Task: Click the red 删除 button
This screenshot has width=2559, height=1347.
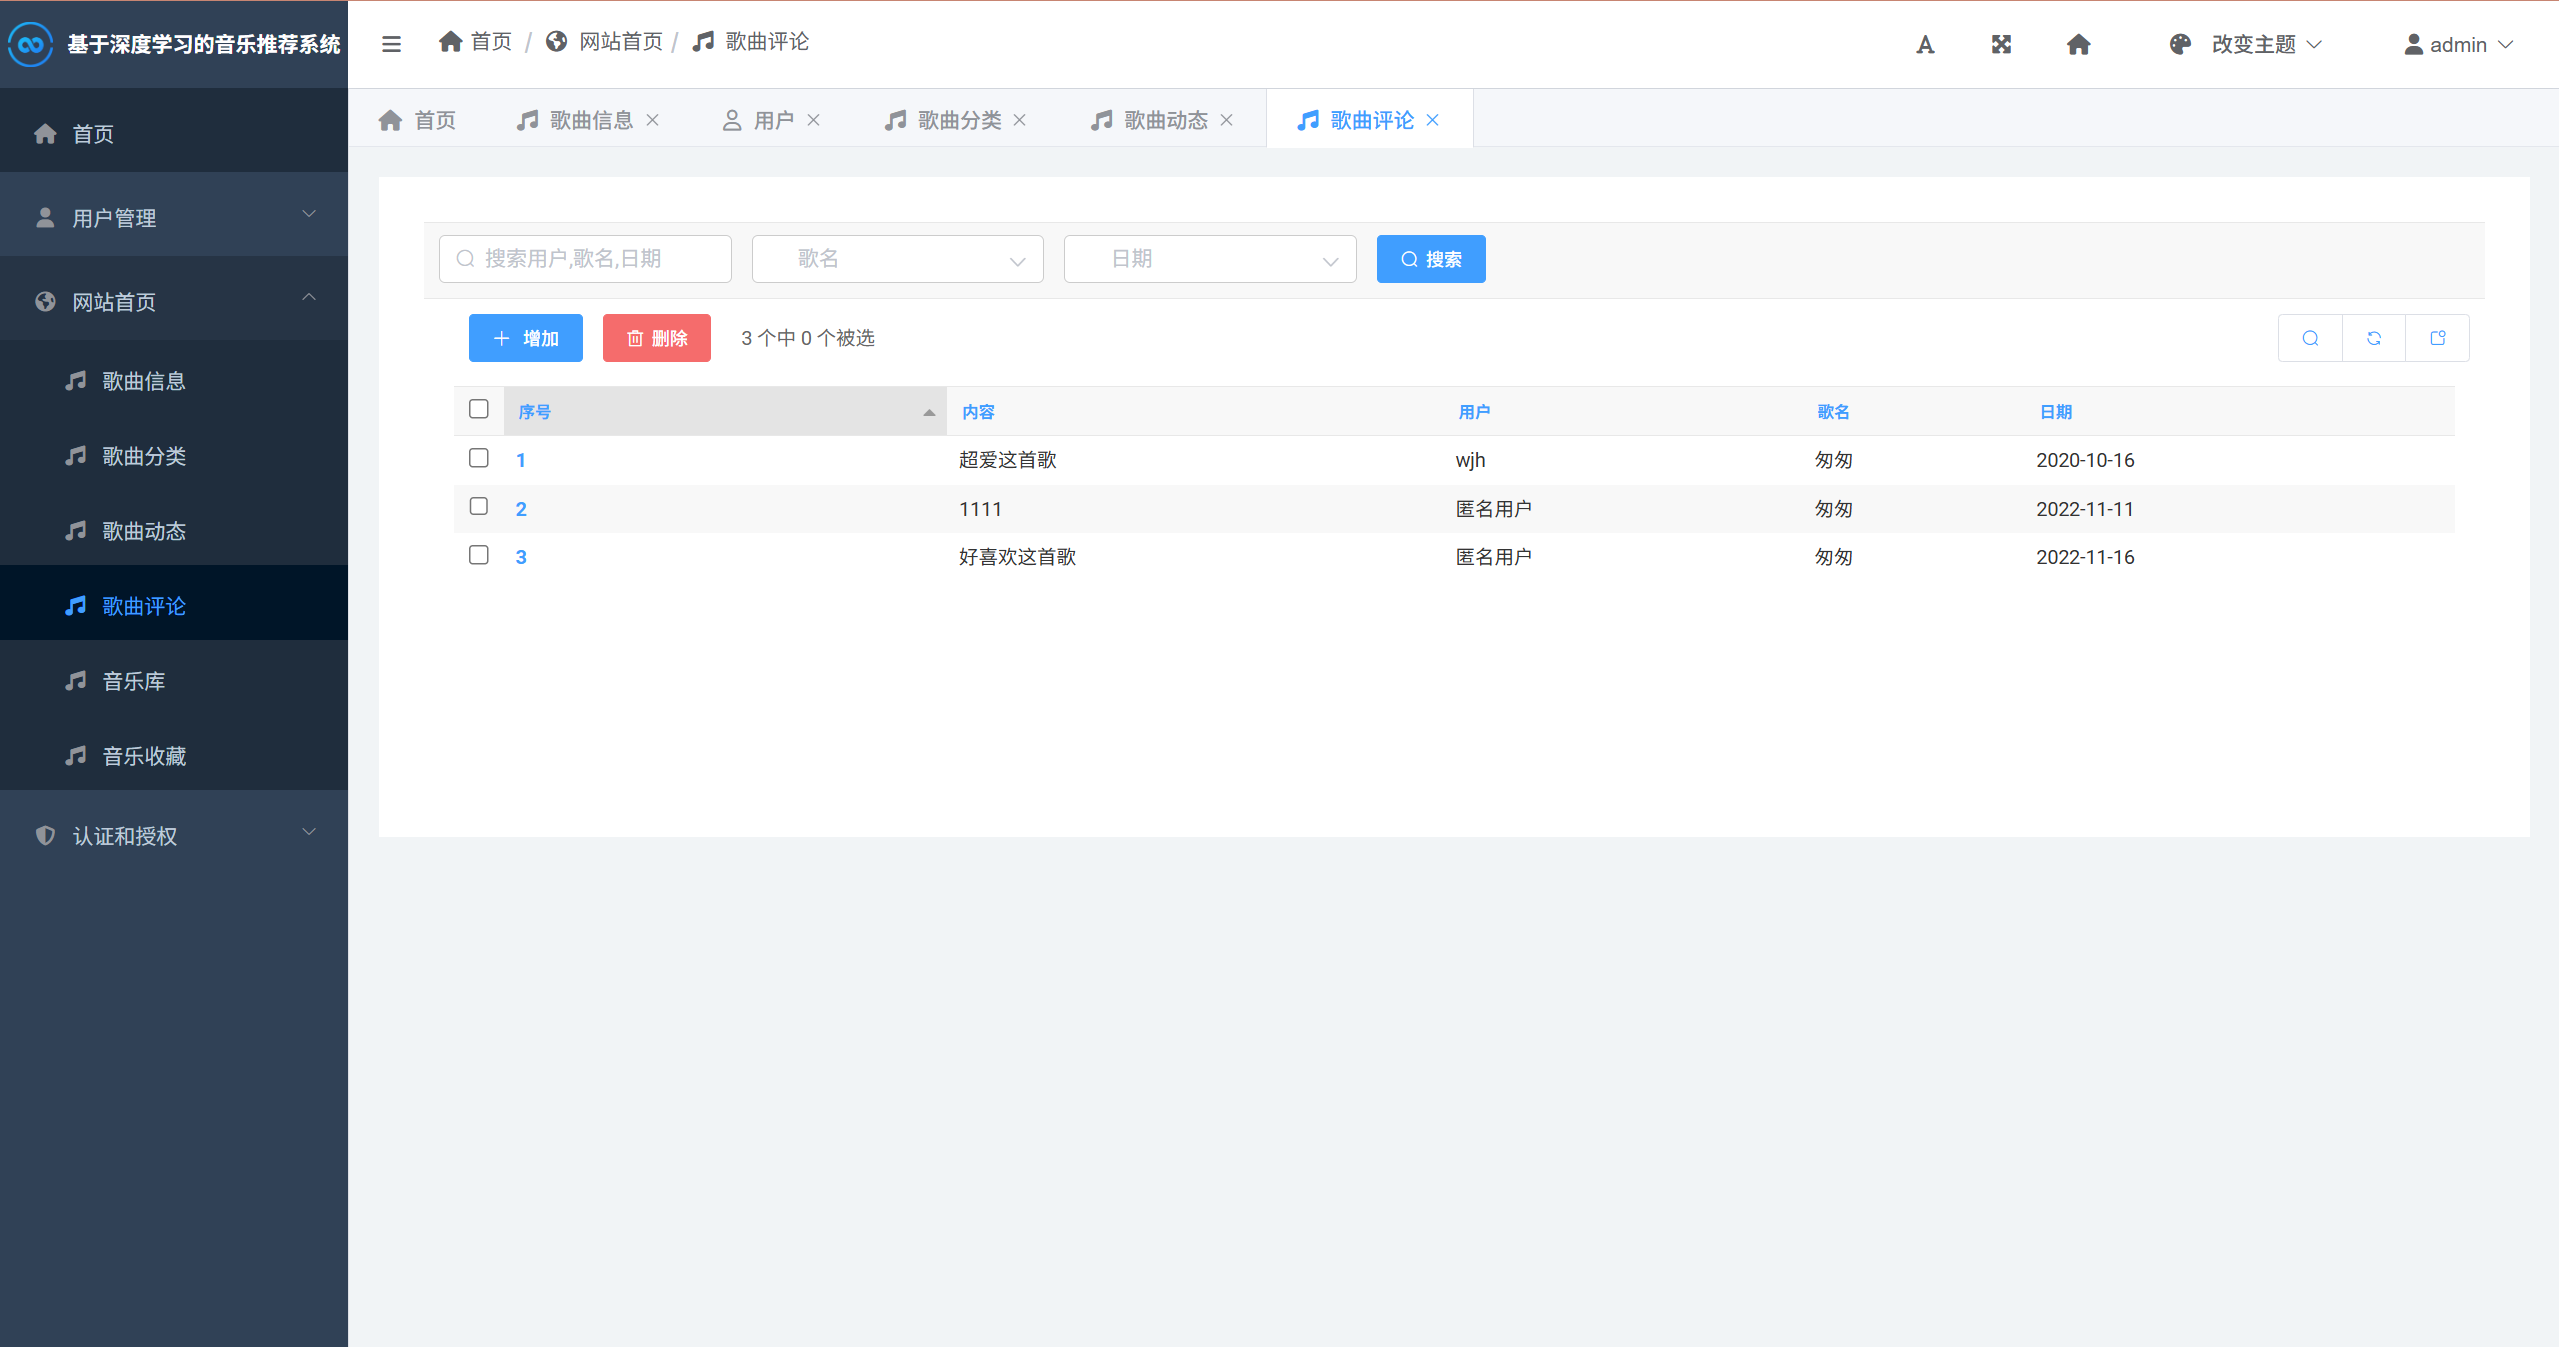Action: pos(656,338)
